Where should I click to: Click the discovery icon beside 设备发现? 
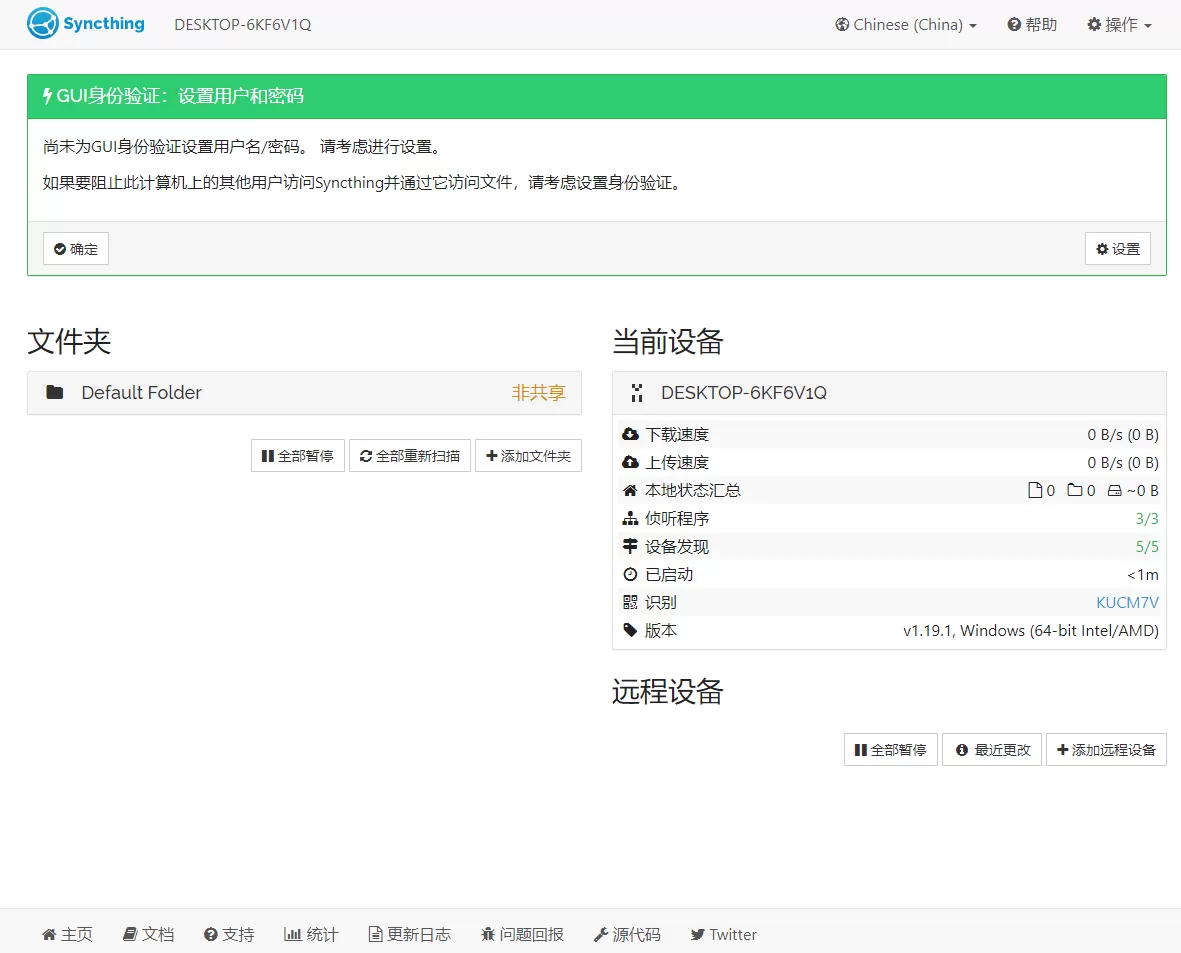(630, 546)
